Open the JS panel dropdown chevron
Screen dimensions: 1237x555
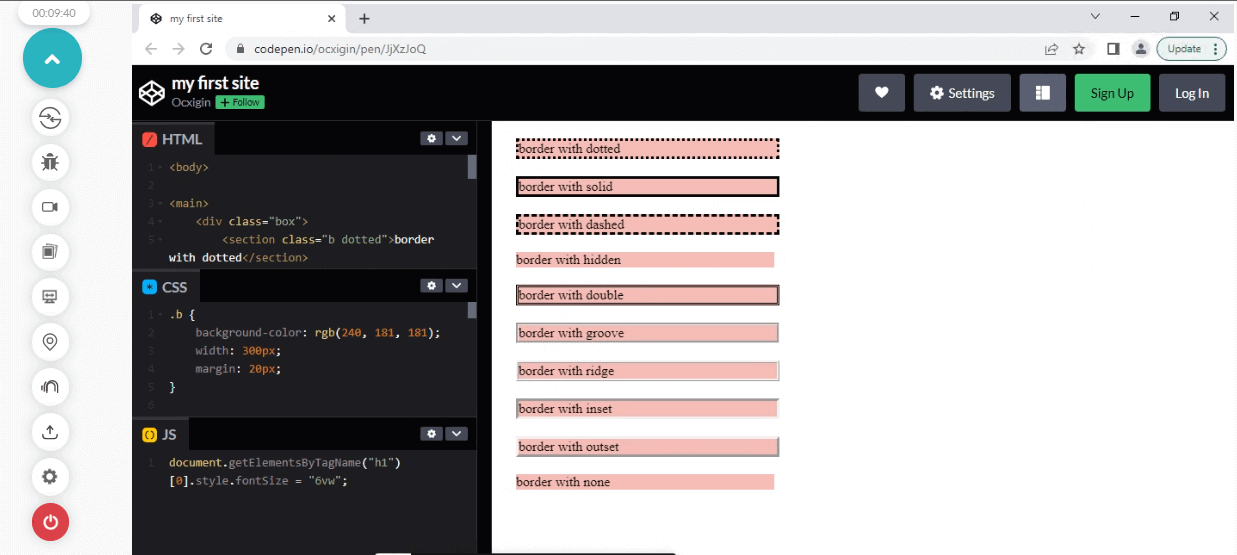(456, 433)
